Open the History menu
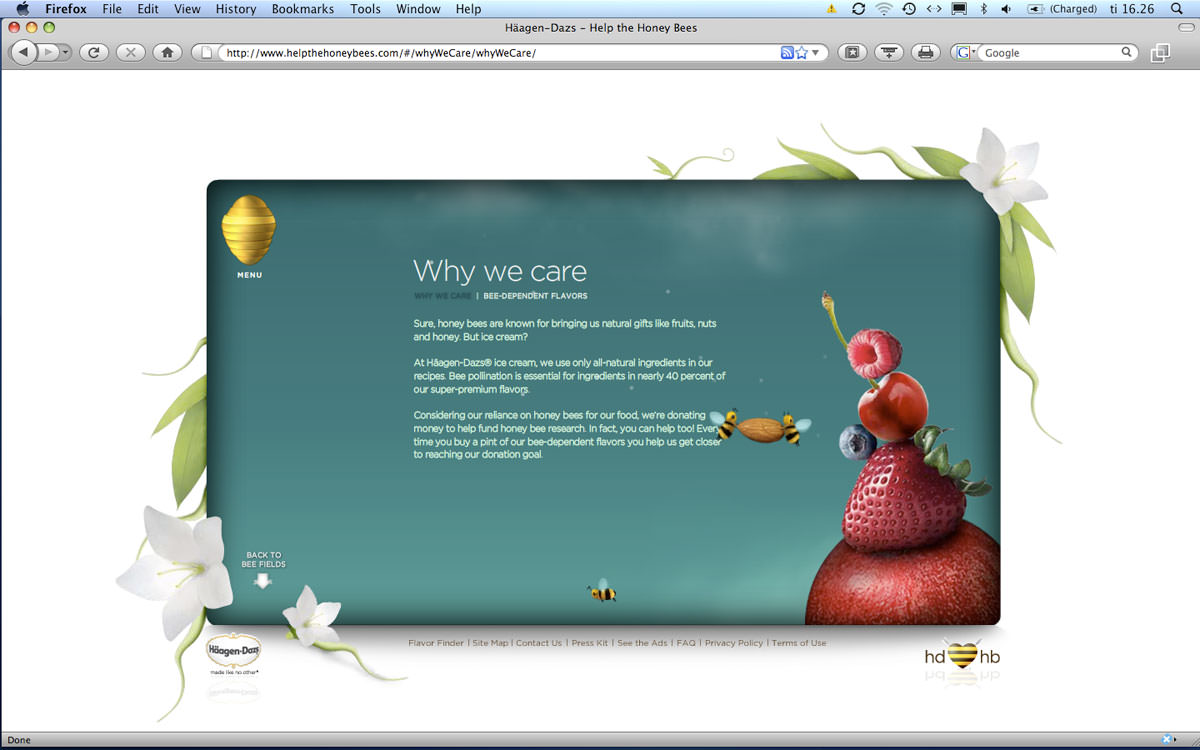1200x750 pixels. coord(236,9)
